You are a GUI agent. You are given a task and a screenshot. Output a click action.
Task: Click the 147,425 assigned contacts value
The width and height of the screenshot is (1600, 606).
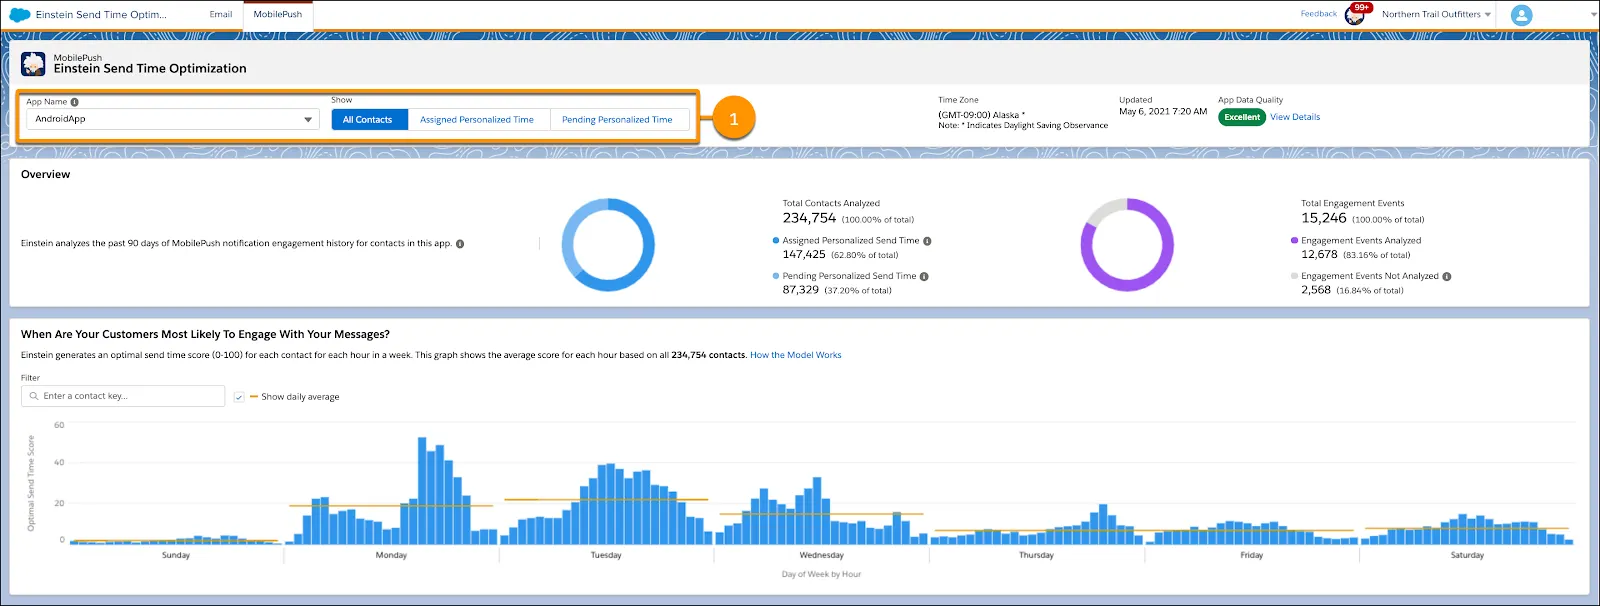click(x=804, y=255)
